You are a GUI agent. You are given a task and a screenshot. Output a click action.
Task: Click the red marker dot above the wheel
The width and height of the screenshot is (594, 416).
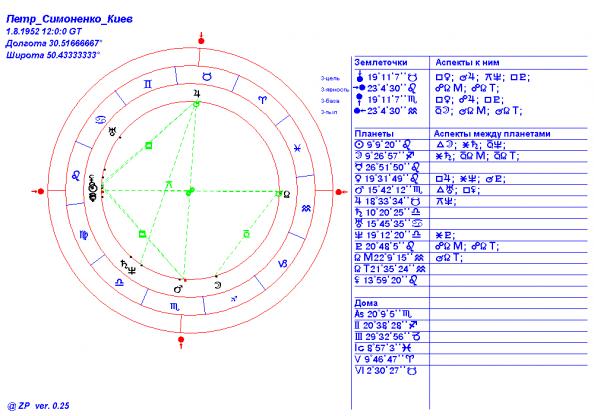click(202, 41)
